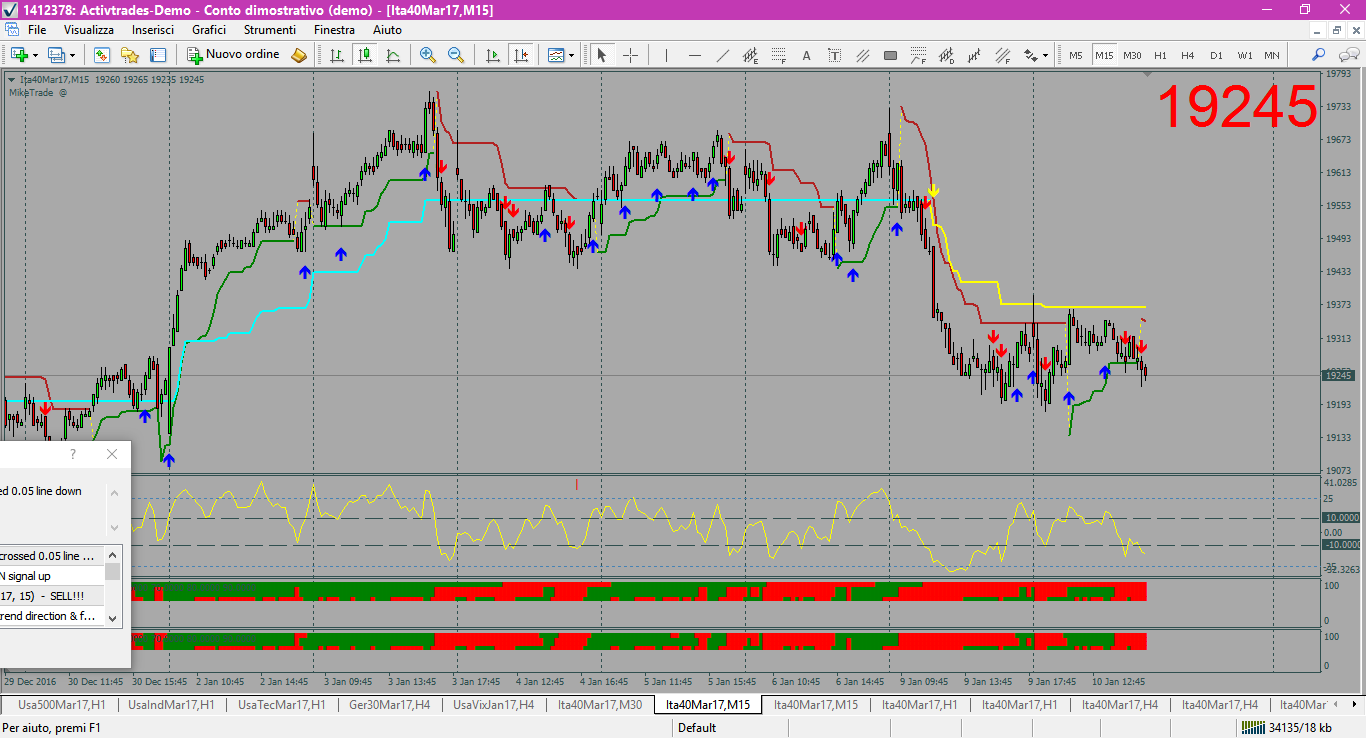The height and width of the screenshot is (738, 1366).
Task: Open the new chart dropdown arrow
Action: tap(35, 55)
